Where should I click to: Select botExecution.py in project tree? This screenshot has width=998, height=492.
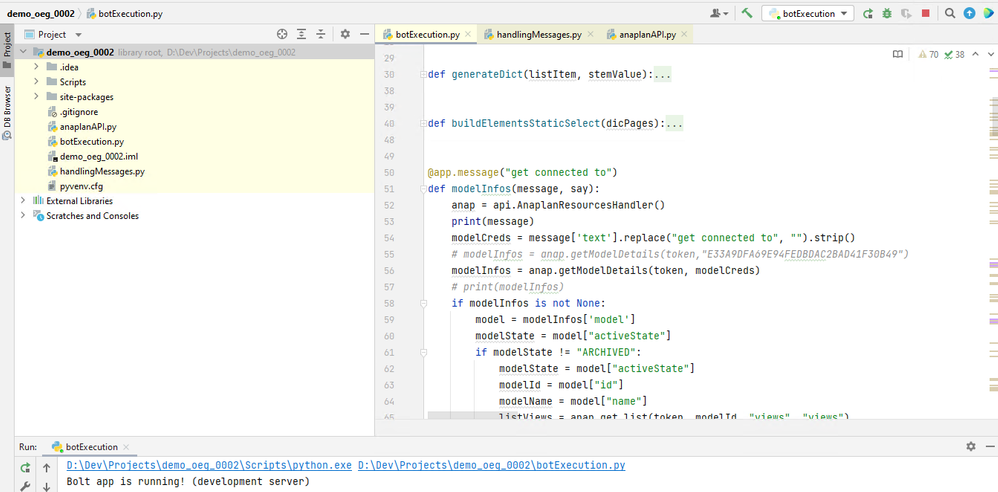click(92, 141)
